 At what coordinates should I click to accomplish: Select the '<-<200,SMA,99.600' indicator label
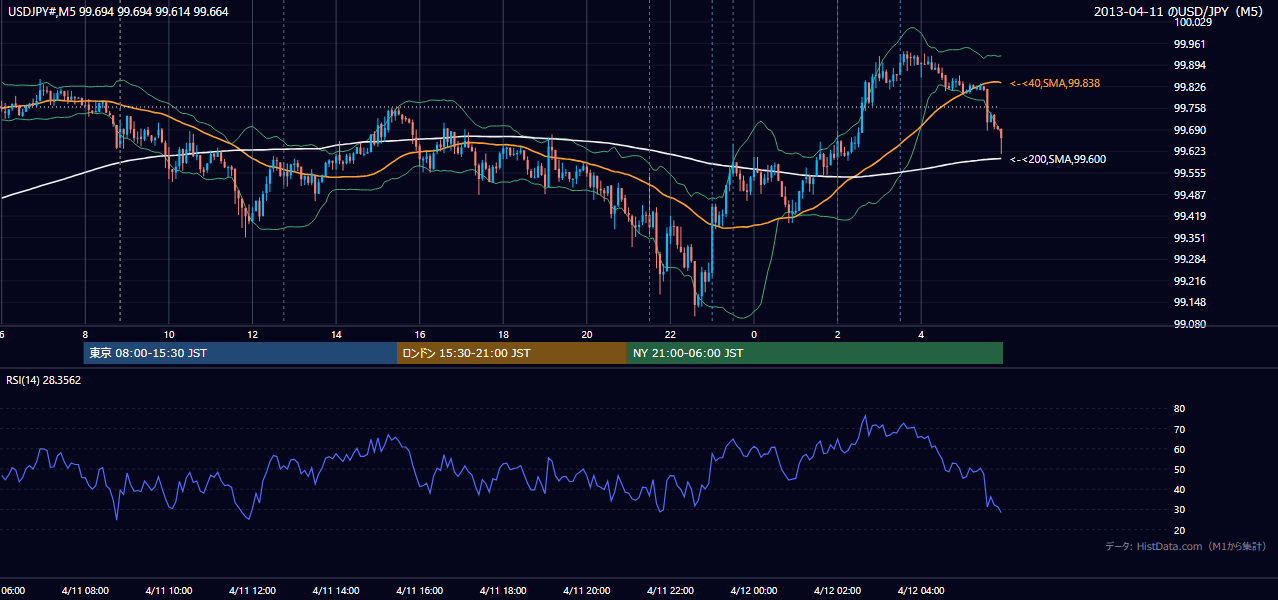click(1058, 159)
